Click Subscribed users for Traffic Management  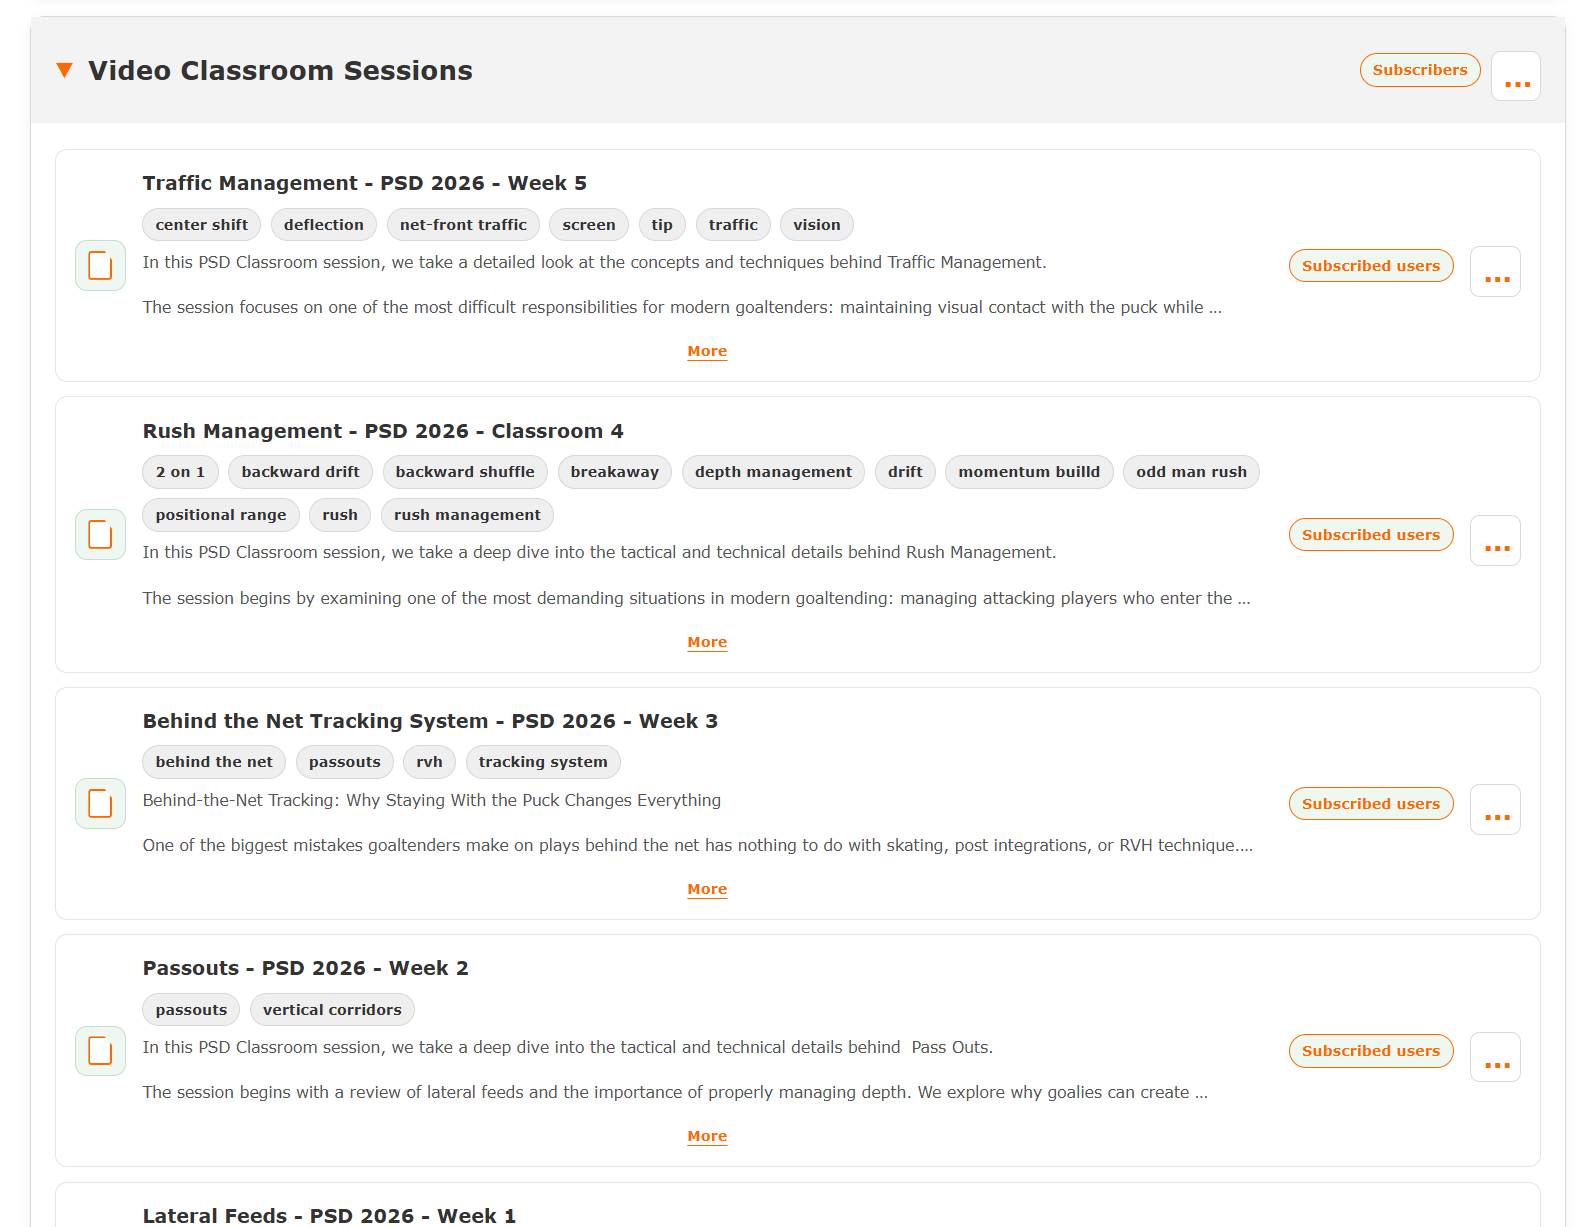(1370, 266)
